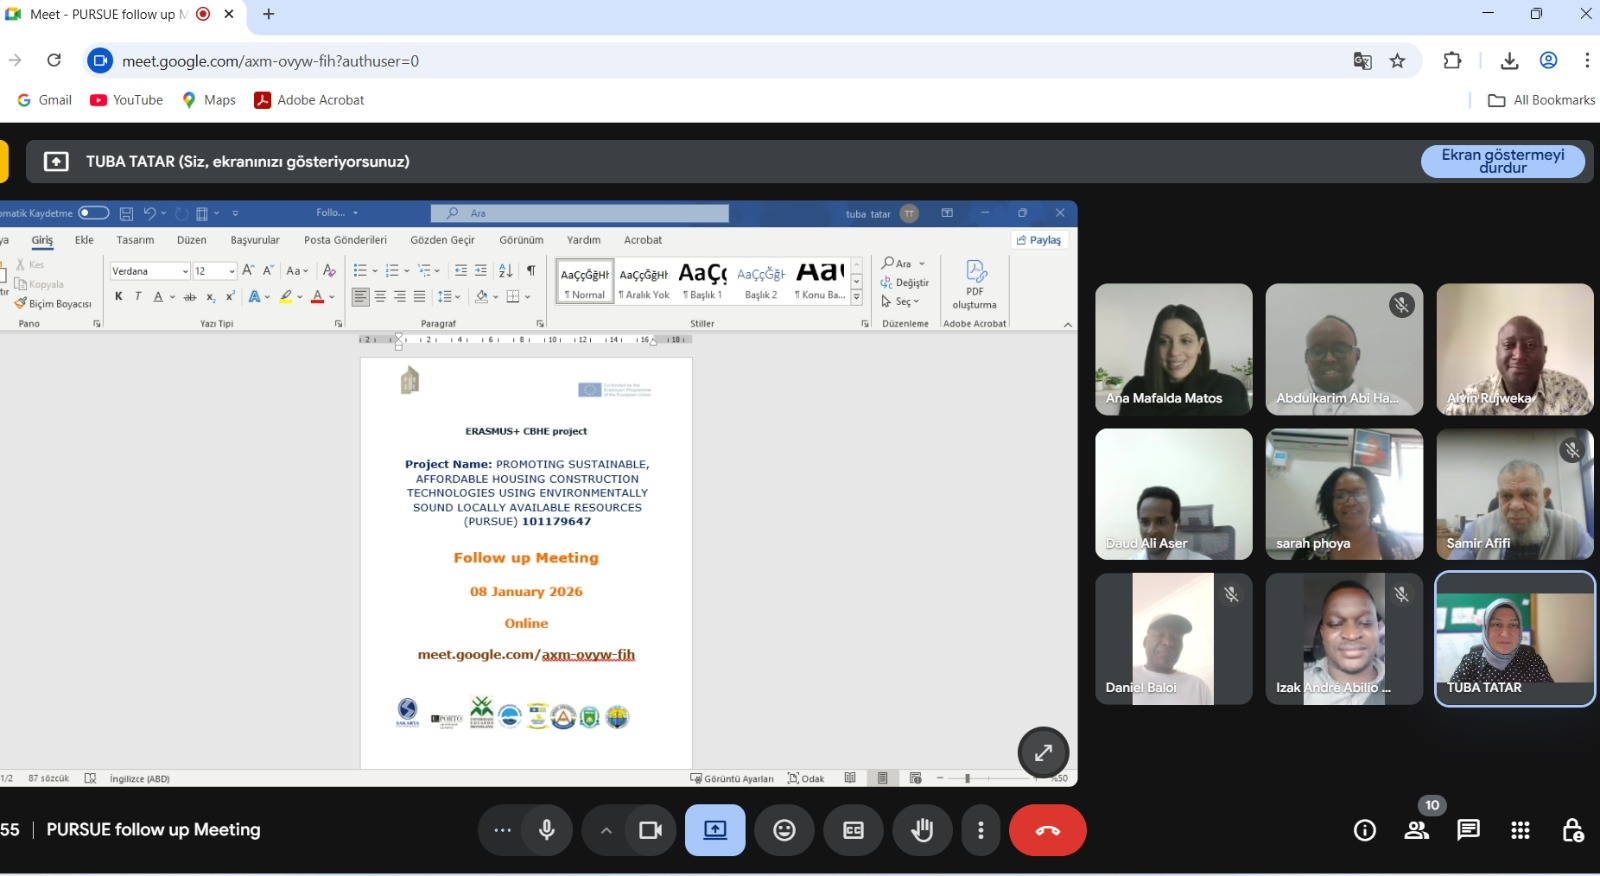The width and height of the screenshot is (1600, 876).
Task: Click the red leave call button
Action: (1047, 830)
